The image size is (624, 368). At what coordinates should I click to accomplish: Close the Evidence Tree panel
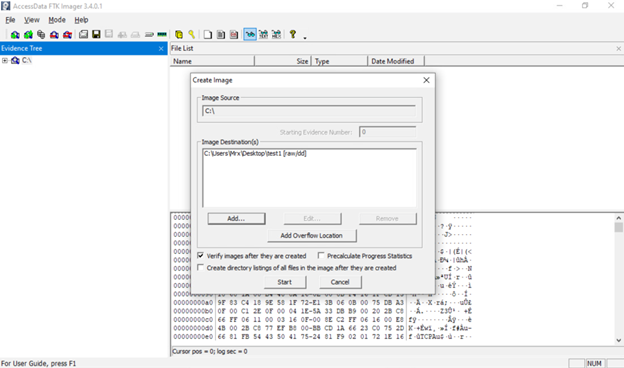(x=161, y=49)
